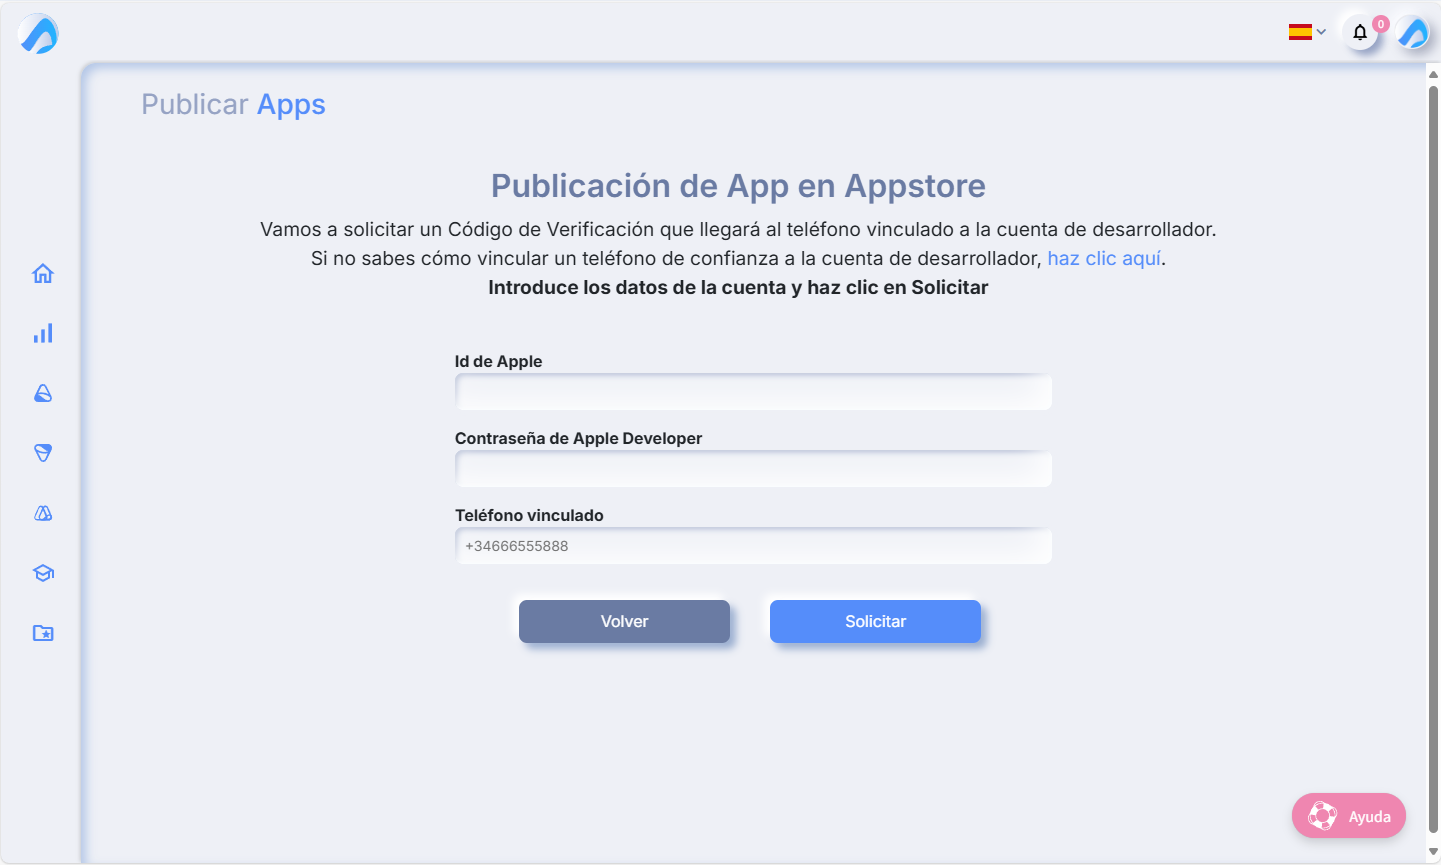1441x865 pixels.
Task: Click the 'Contraseña de Apple Developer' label
Action: tap(578, 438)
